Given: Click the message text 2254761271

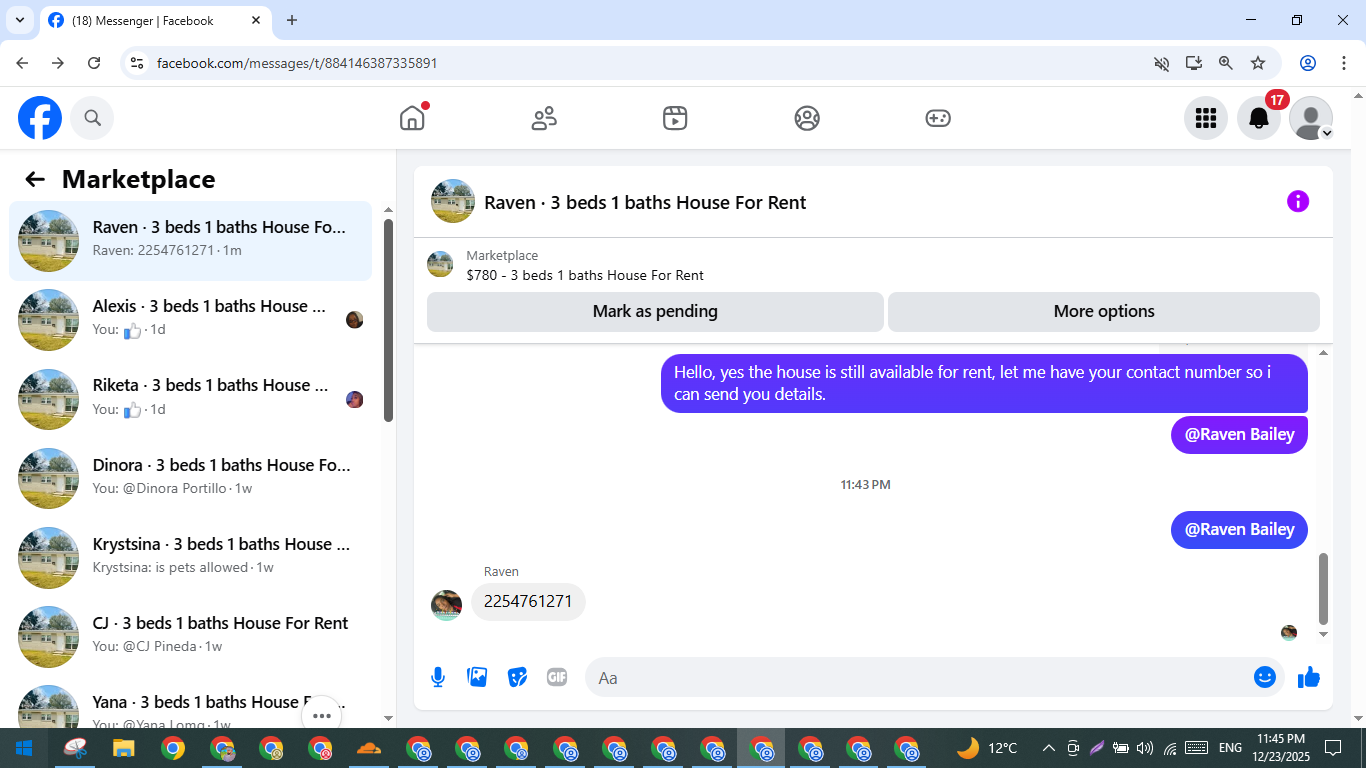Looking at the screenshot, I should coord(528,602).
